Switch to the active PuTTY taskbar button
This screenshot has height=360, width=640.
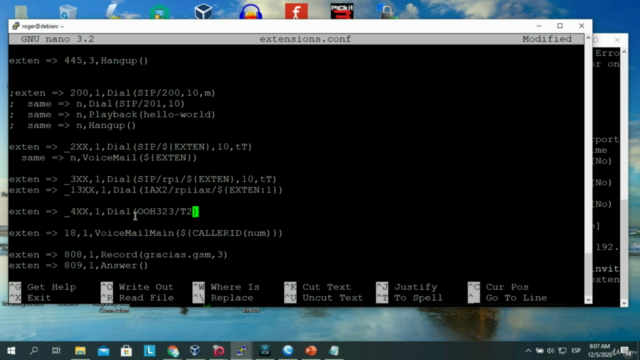click(241, 351)
